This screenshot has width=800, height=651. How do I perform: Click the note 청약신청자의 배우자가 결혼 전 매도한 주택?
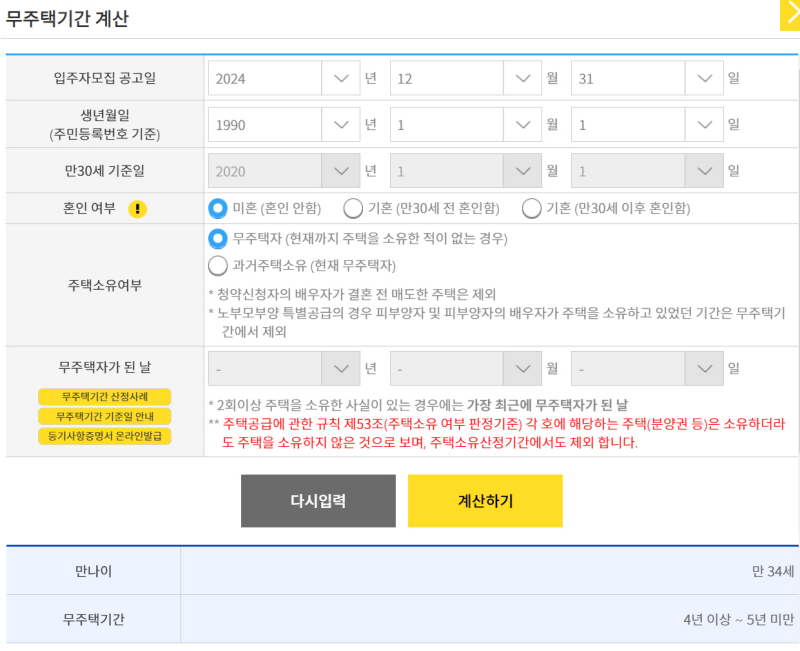[353, 294]
